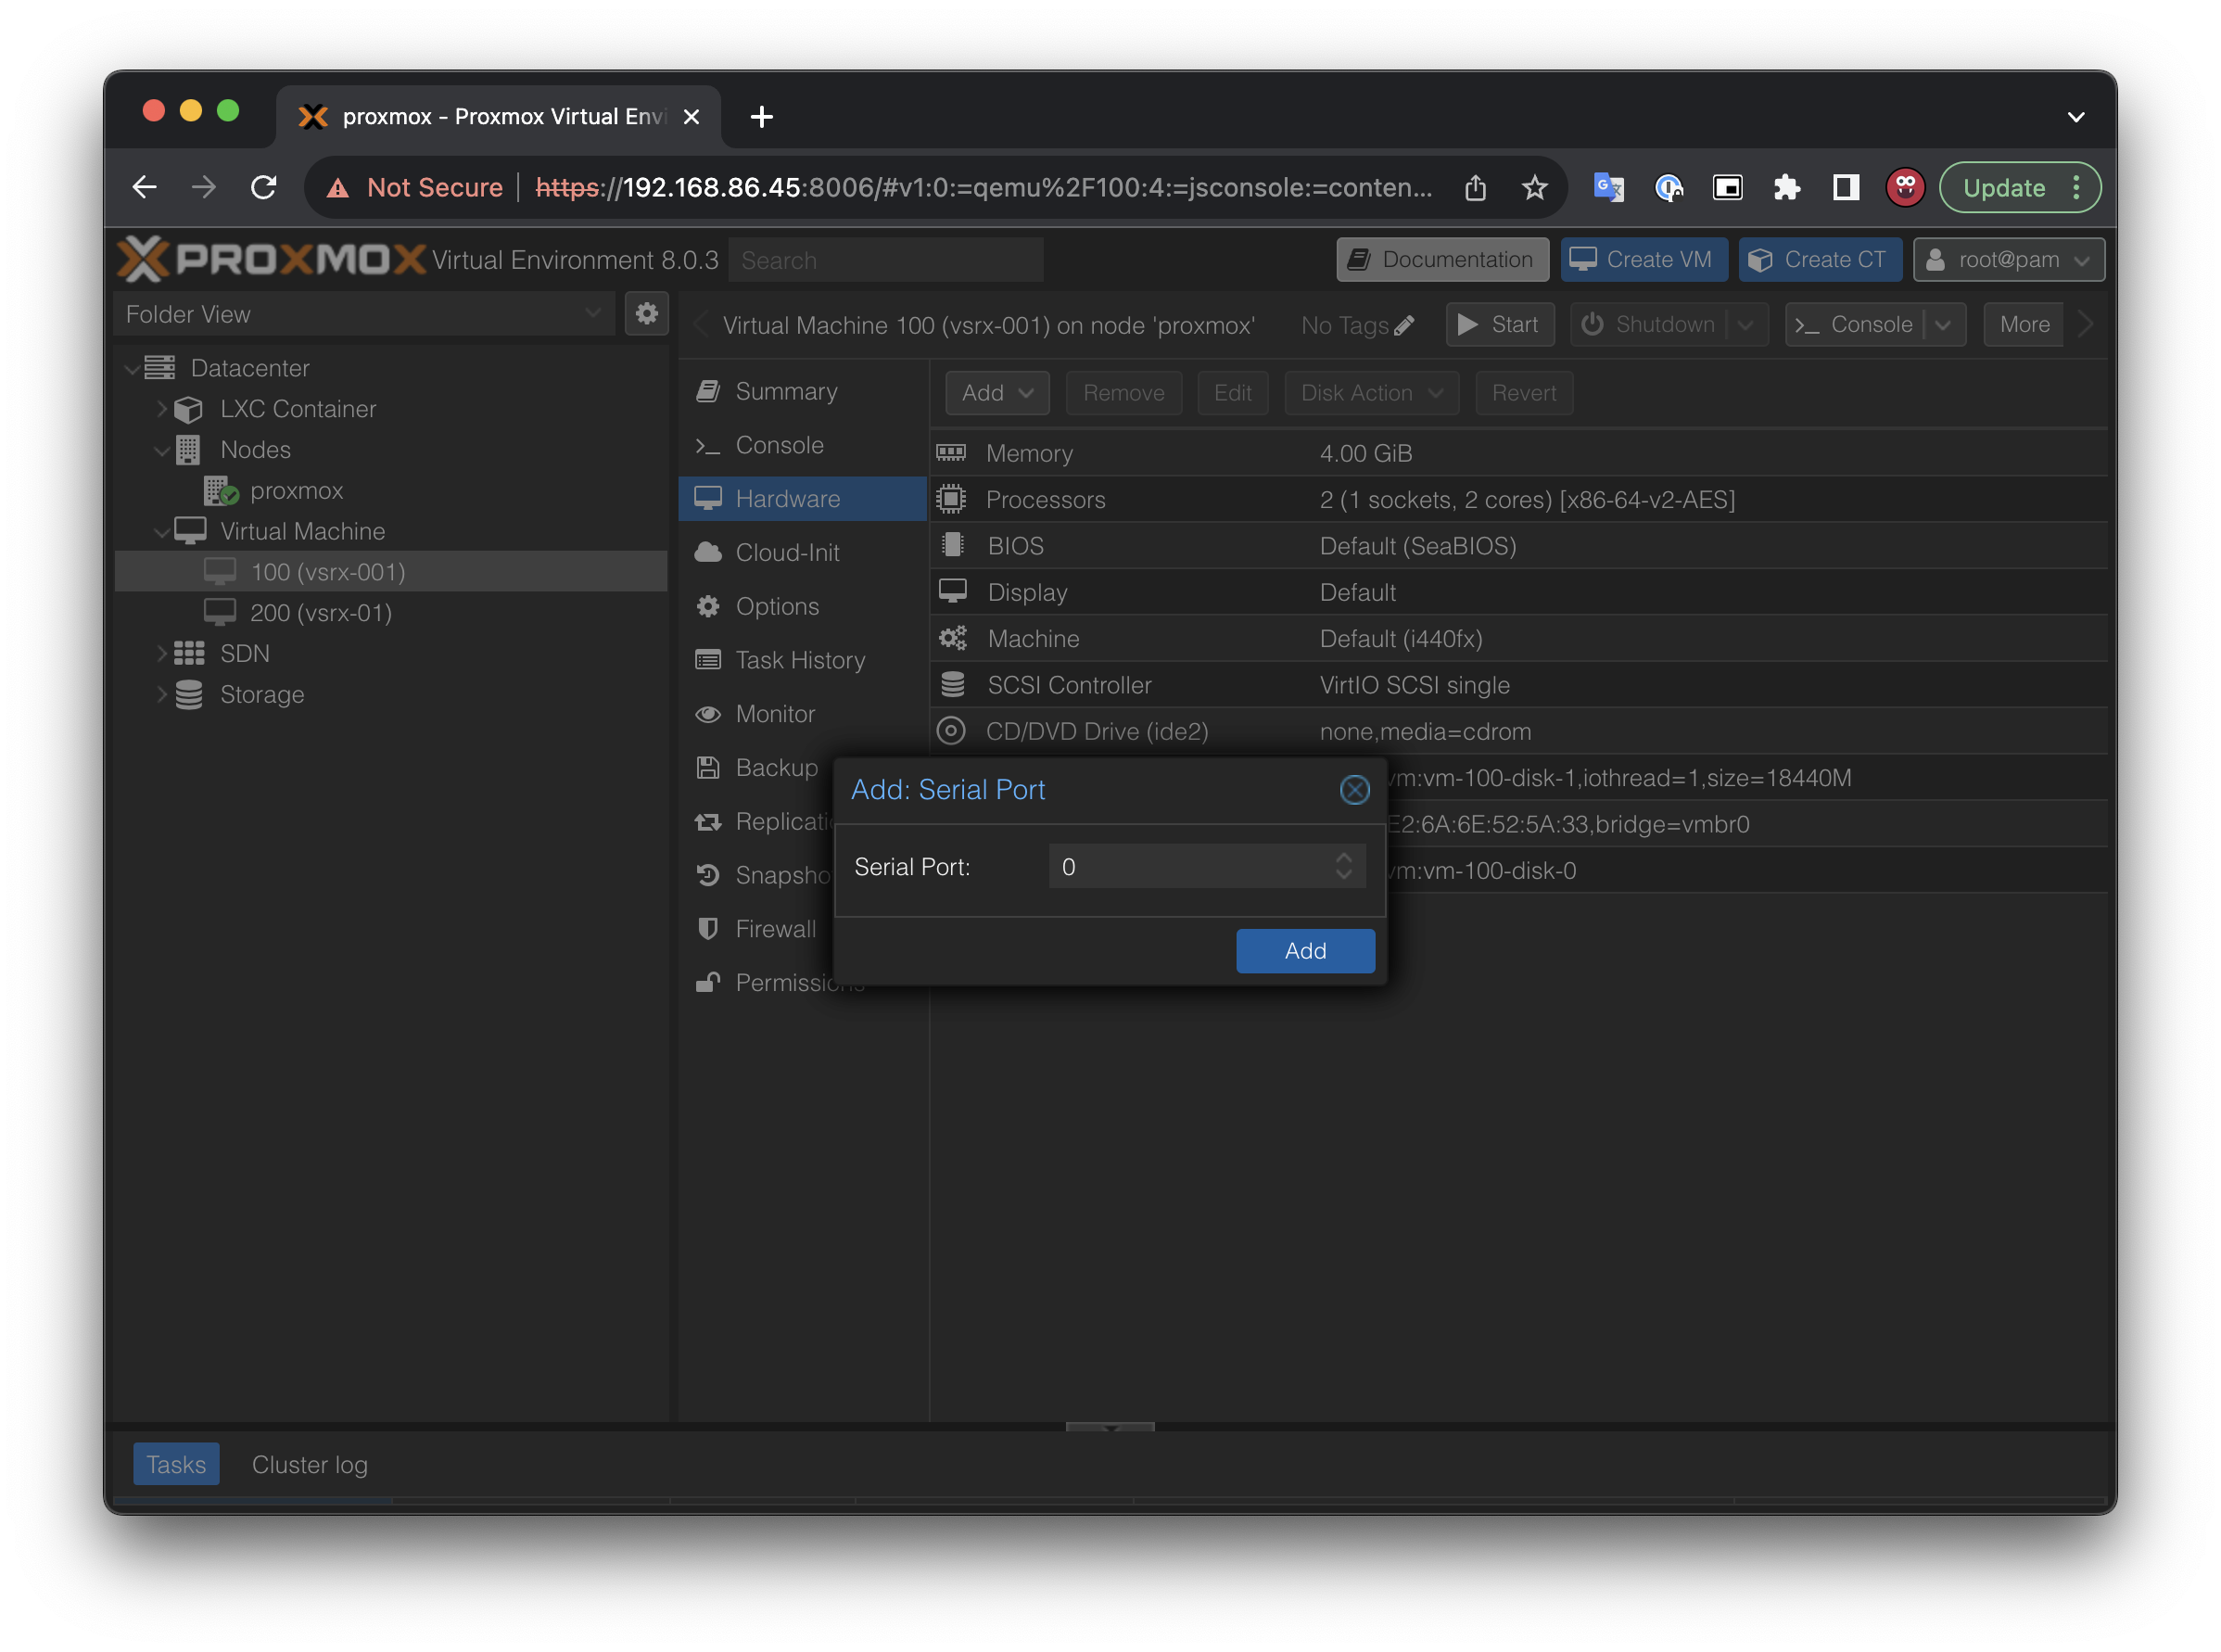This screenshot has width=2221, height=1652.
Task: Open the browser extensions puzzle icon
Action: 1786,187
